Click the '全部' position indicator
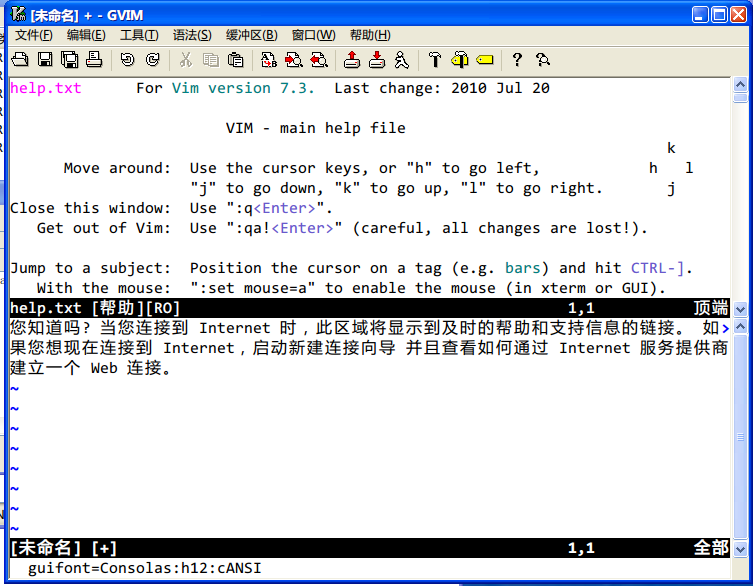 click(x=711, y=548)
